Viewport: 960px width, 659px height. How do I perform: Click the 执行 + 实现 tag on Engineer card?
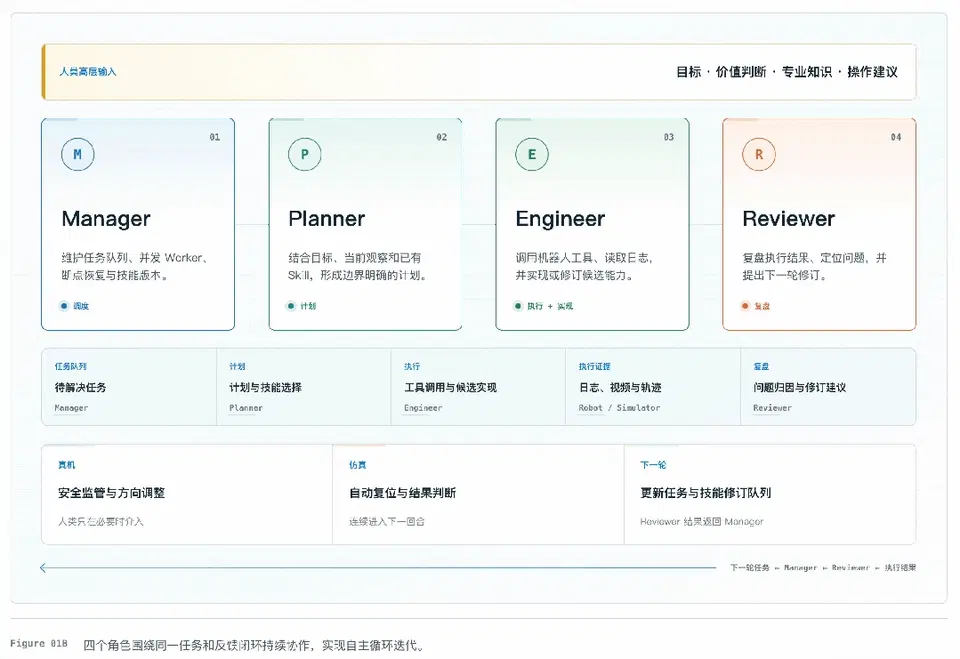pos(550,306)
